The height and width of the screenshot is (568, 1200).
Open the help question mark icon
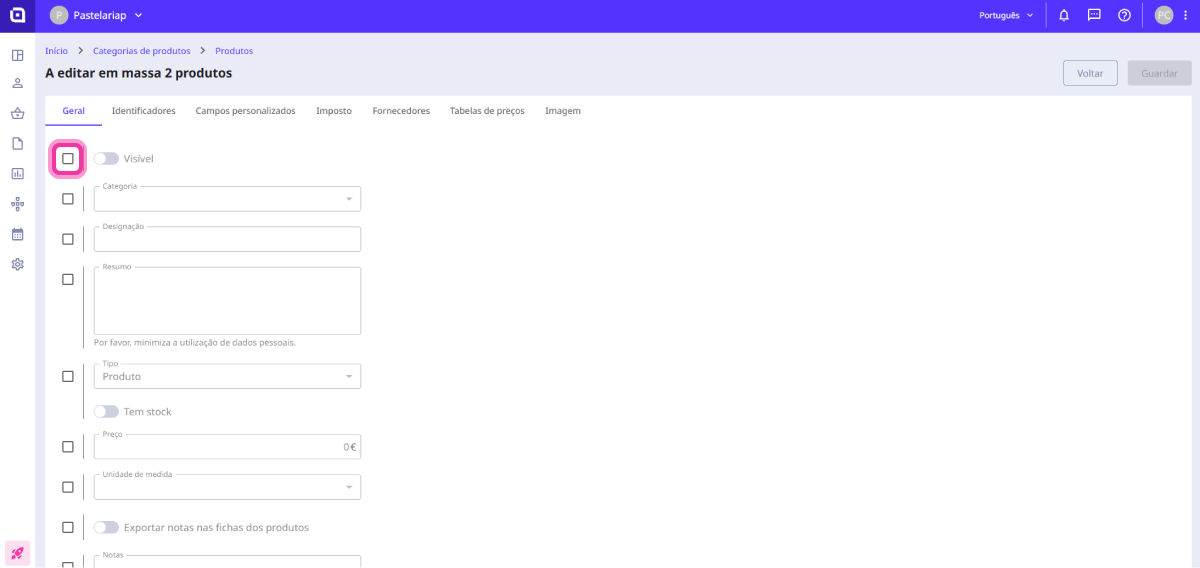(1124, 15)
